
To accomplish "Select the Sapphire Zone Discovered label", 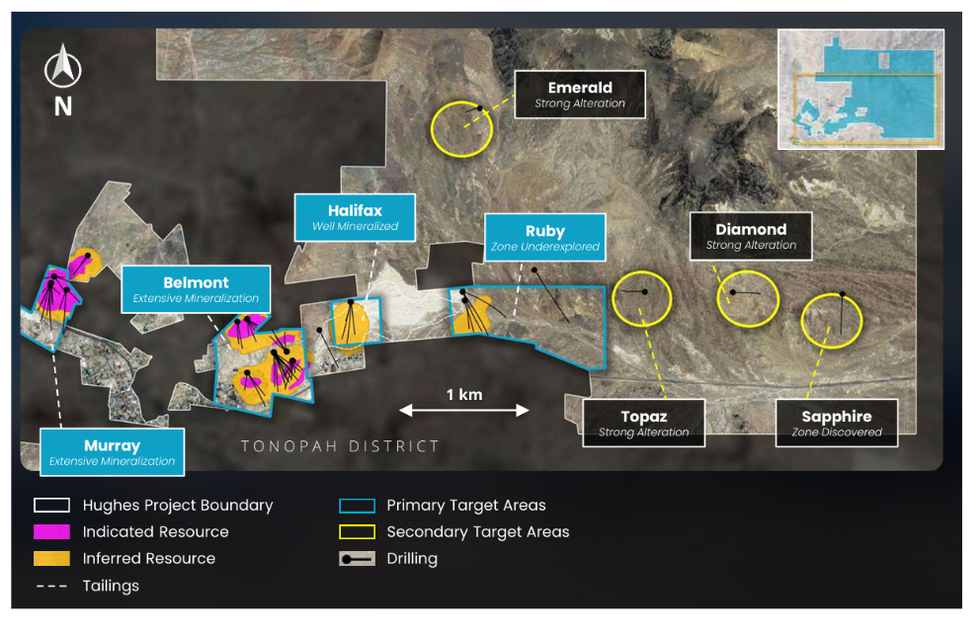I will pos(836,423).
